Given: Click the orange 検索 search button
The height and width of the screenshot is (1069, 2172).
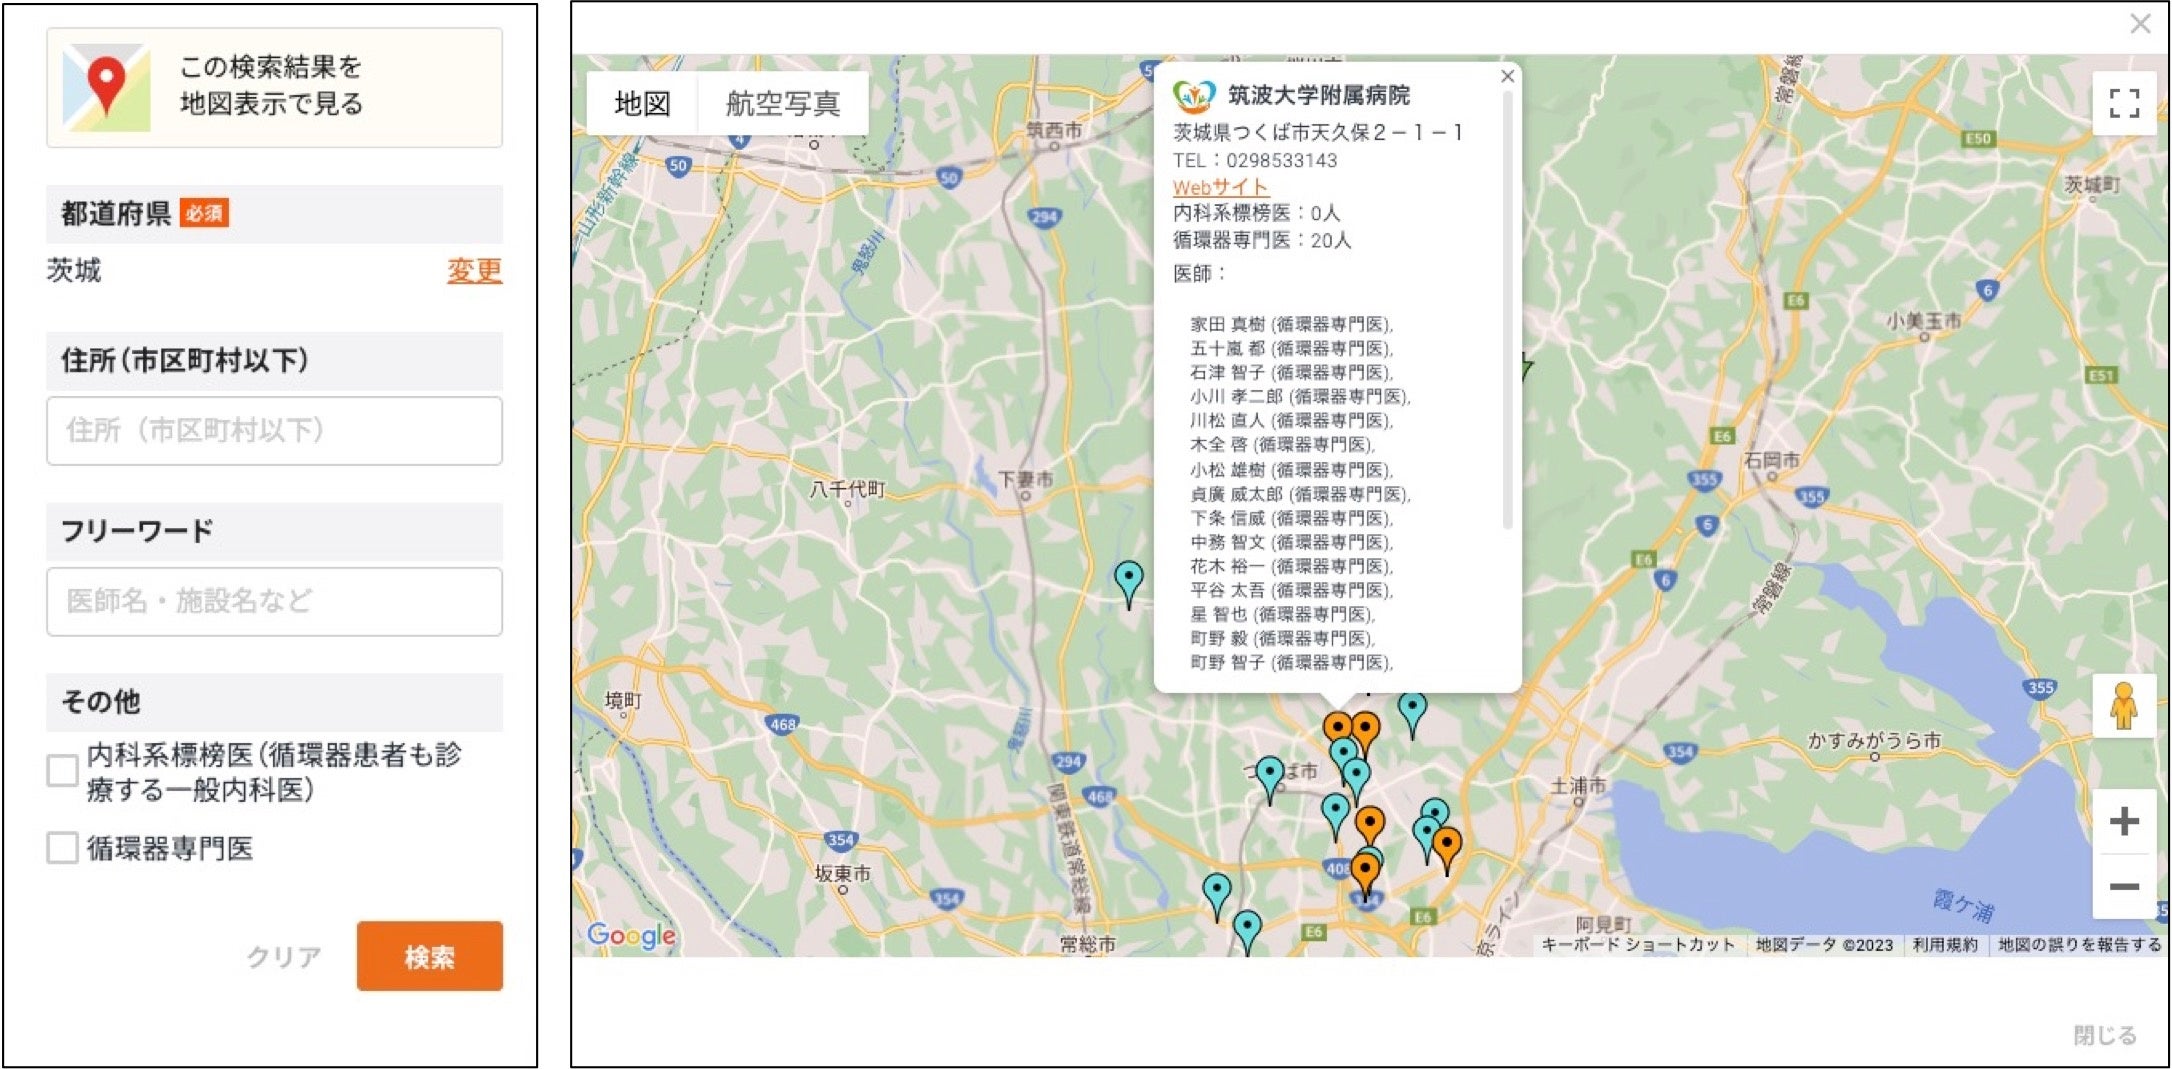Looking at the screenshot, I should coord(430,957).
